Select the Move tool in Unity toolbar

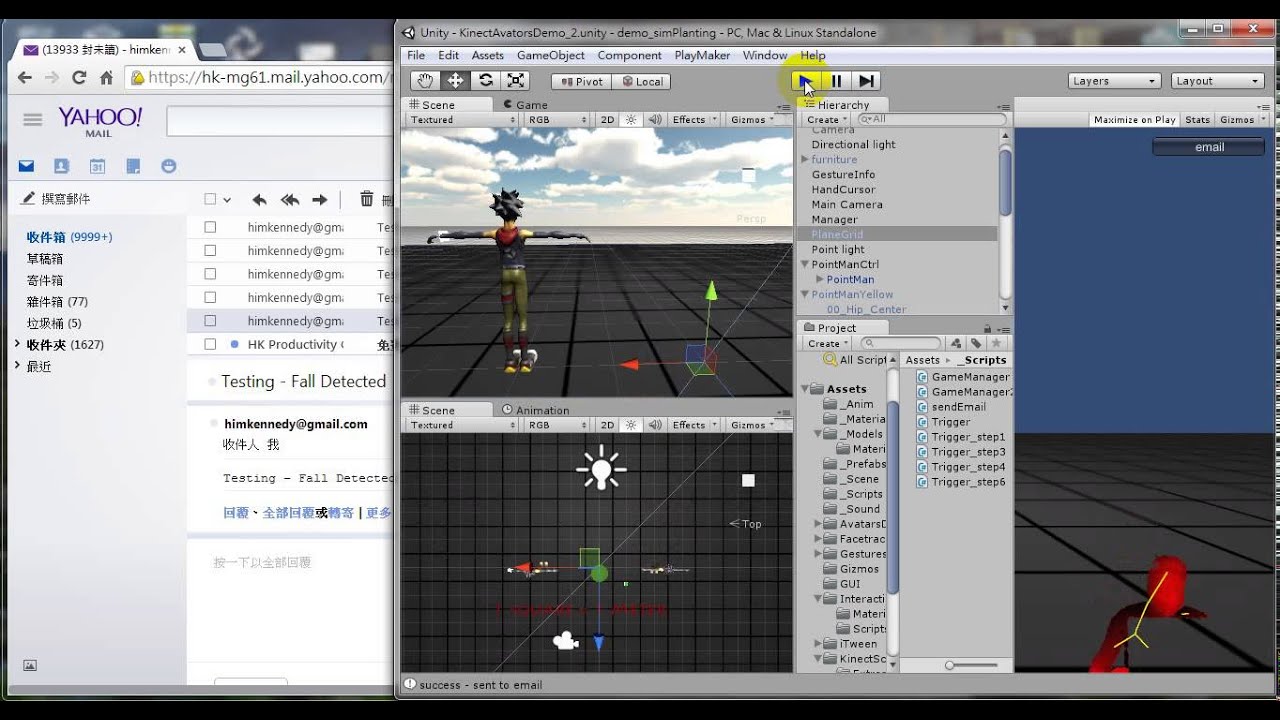click(455, 81)
